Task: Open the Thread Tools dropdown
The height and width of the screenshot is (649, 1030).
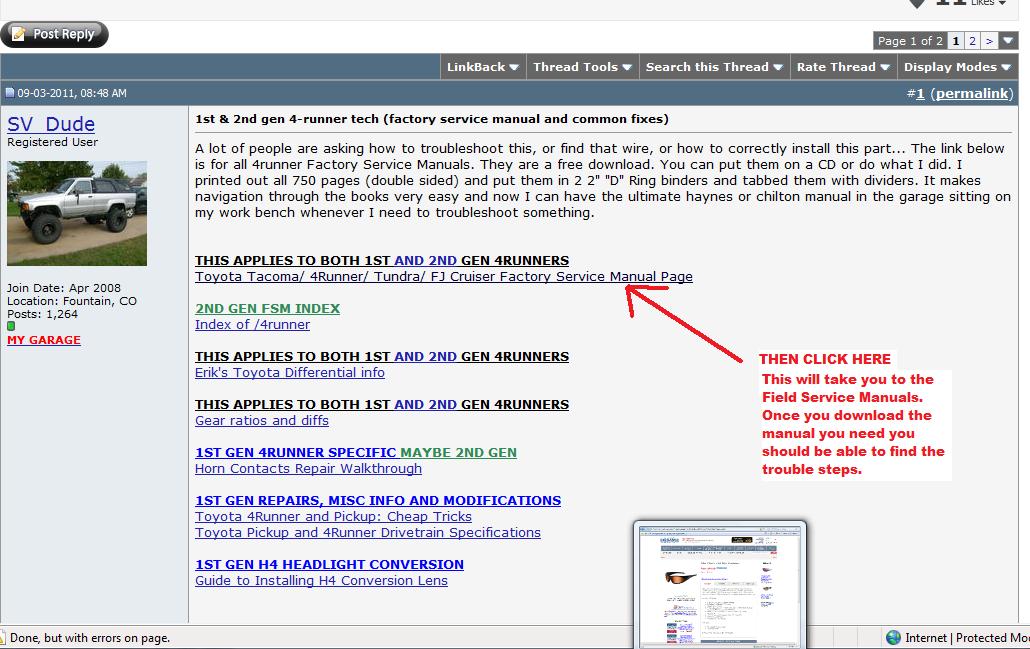Action: click(x=582, y=67)
